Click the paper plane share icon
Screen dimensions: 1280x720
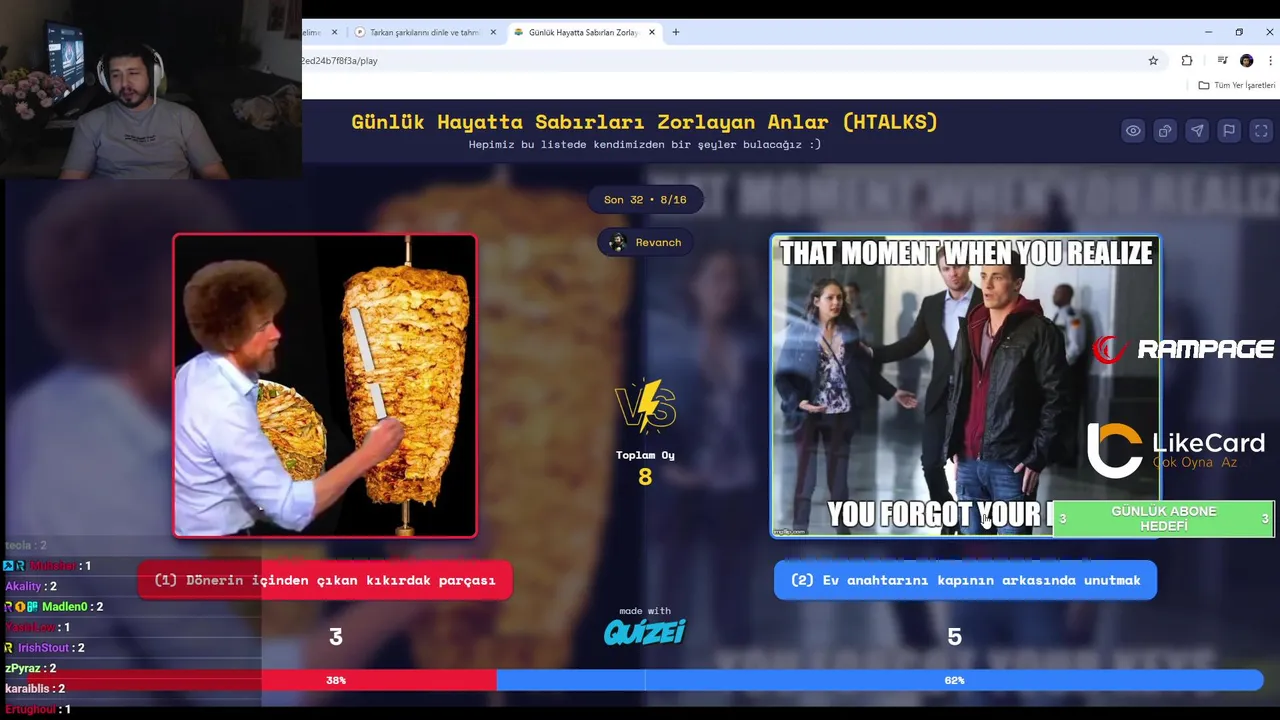[x=1197, y=131]
